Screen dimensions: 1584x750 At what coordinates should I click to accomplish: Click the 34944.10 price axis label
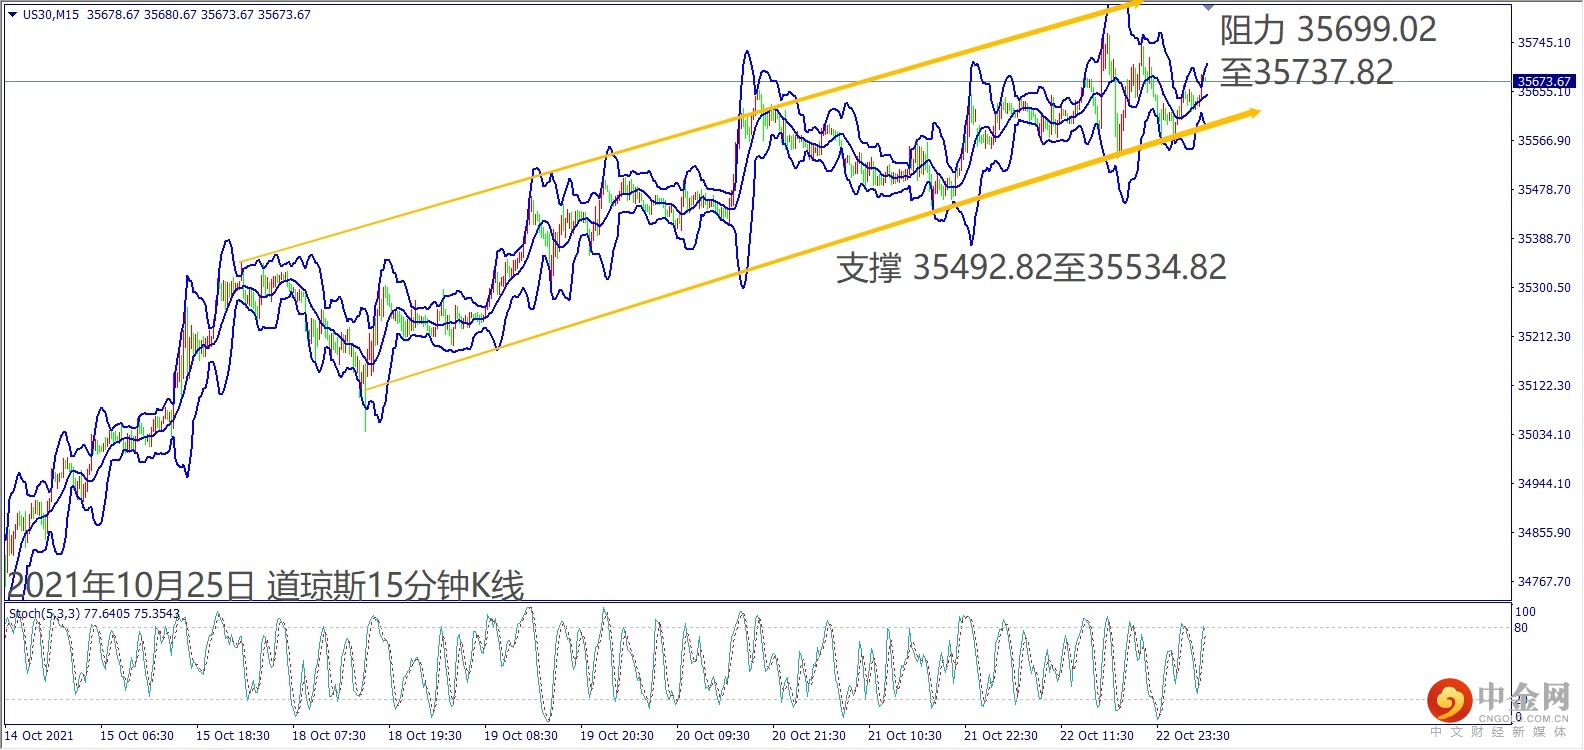pos(1544,484)
